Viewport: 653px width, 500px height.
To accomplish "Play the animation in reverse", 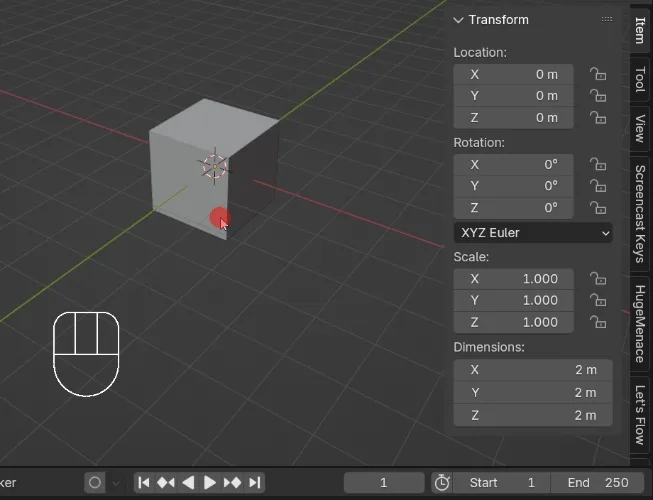I will click(x=188, y=483).
